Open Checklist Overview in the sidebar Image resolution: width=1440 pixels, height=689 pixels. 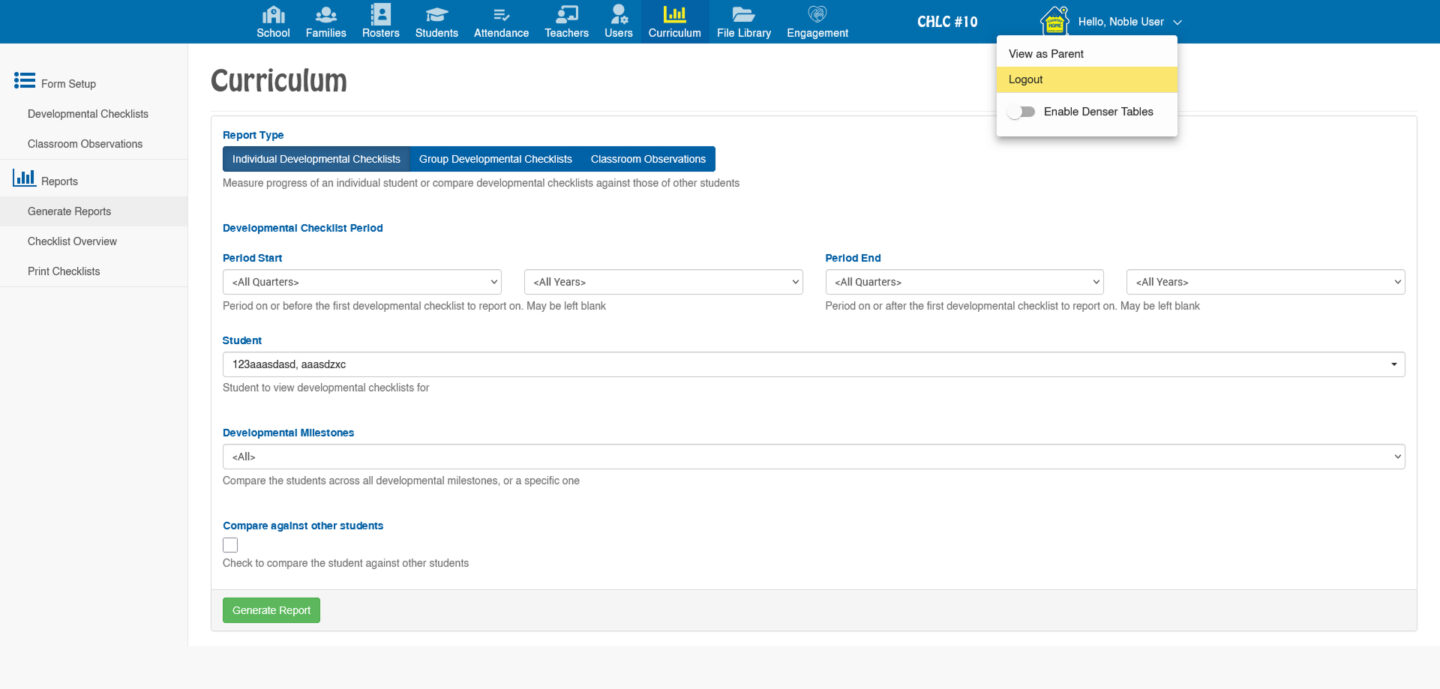[72, 241]
